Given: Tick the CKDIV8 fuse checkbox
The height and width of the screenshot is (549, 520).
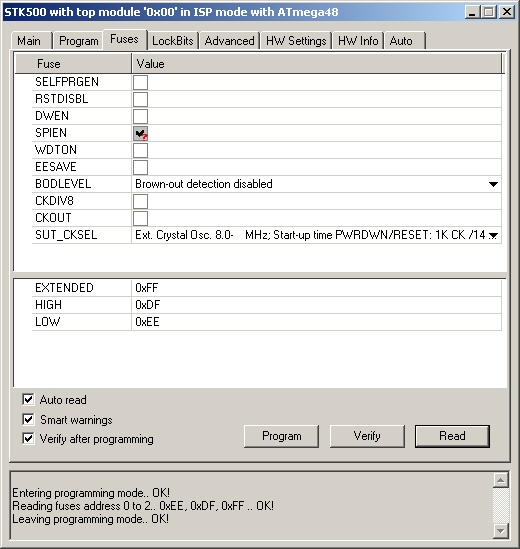Looking at the screenshot, I should click(140, 201).
